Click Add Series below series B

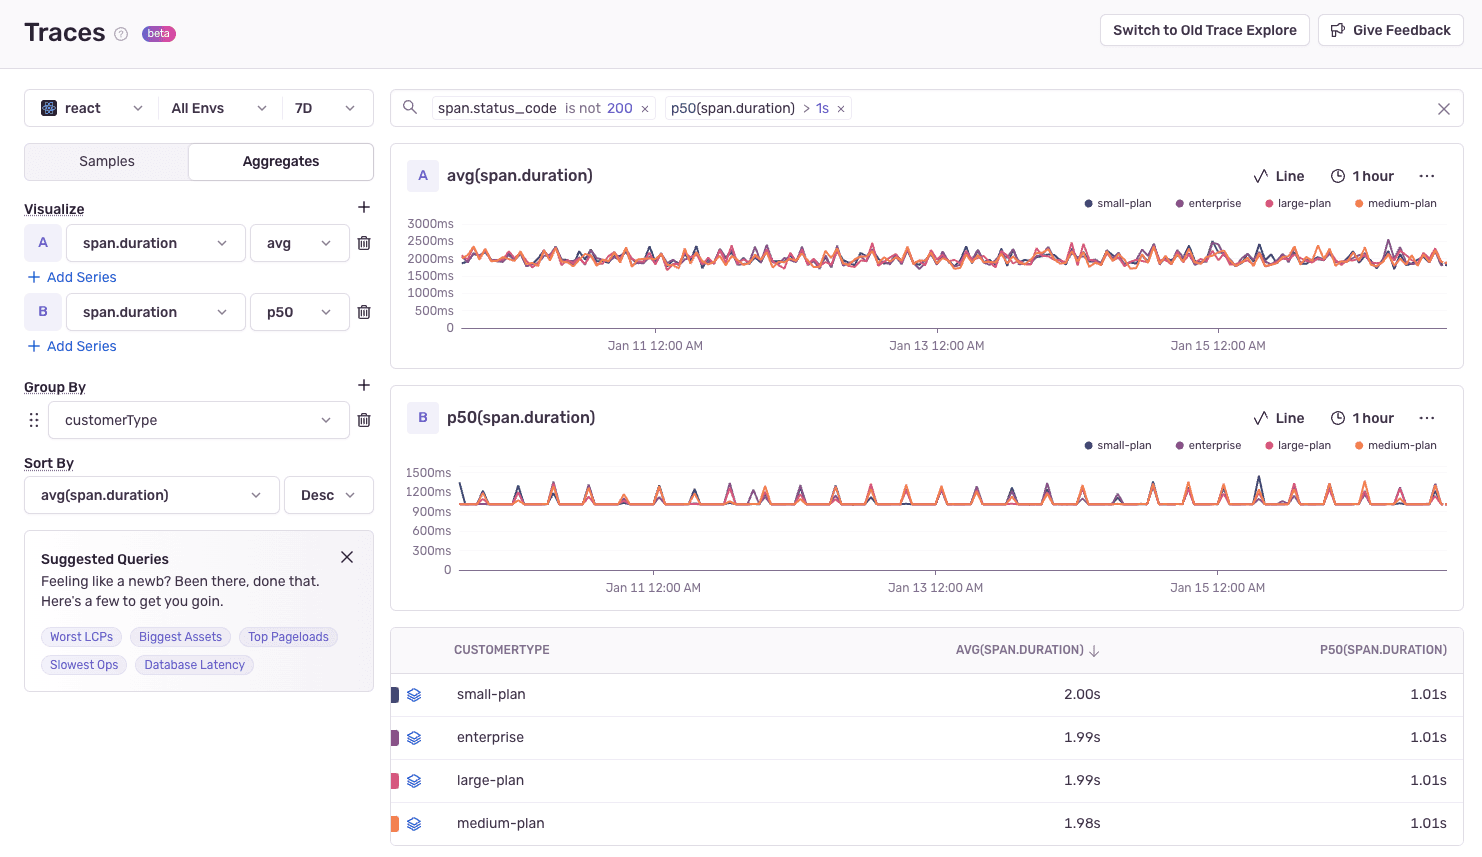tap(71, 346)
